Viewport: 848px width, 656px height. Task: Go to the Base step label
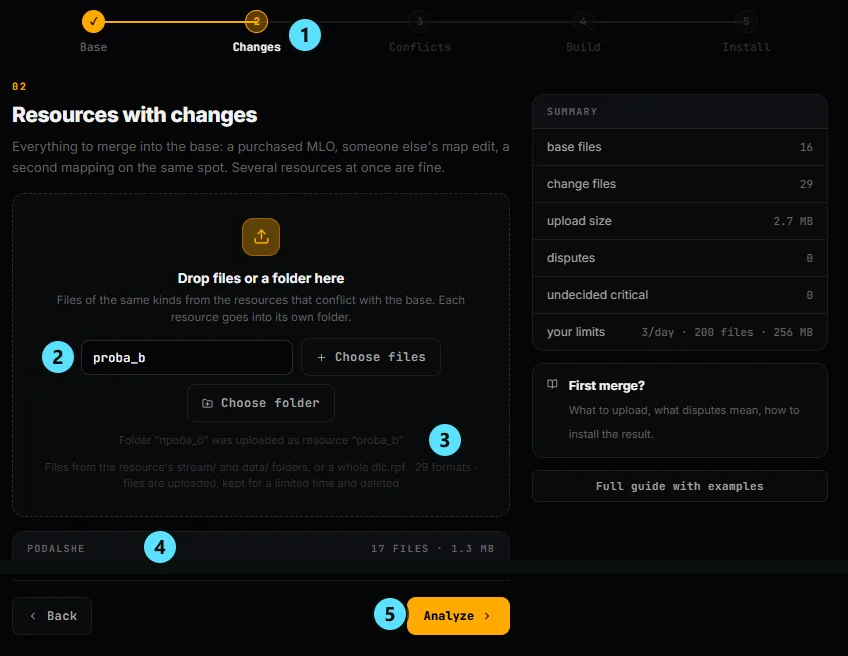(93, 47)
